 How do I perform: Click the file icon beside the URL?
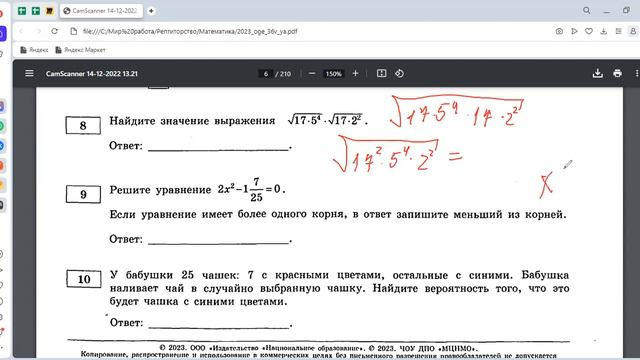tap(73, 31)
